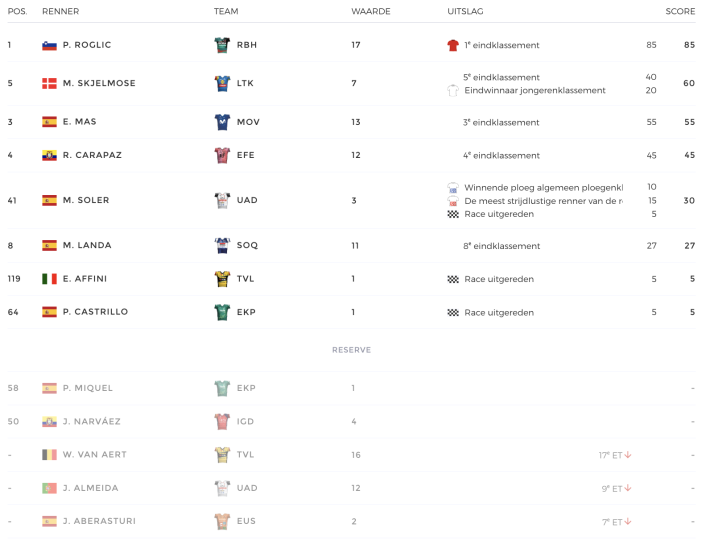Click the Ecuador flag beside R. Carapaz
The height and width of the screenshot is (540, 710).
[49, 155]
